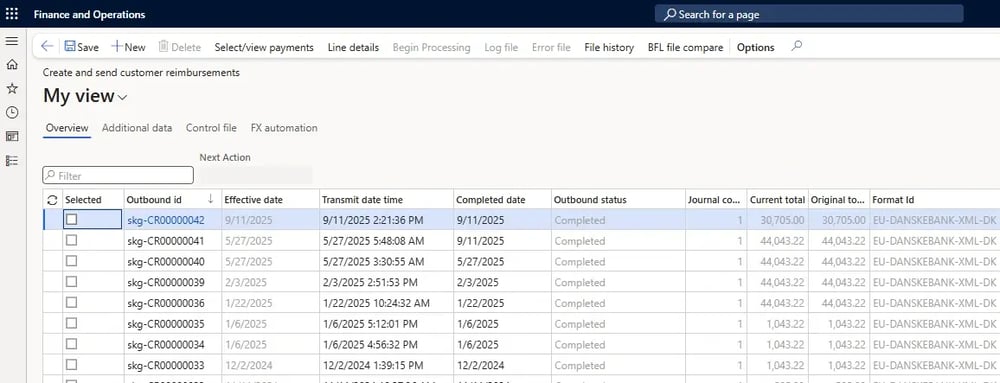Open Log file
The width and height of the screenshot is (1000, 383).
click(501, 47)
